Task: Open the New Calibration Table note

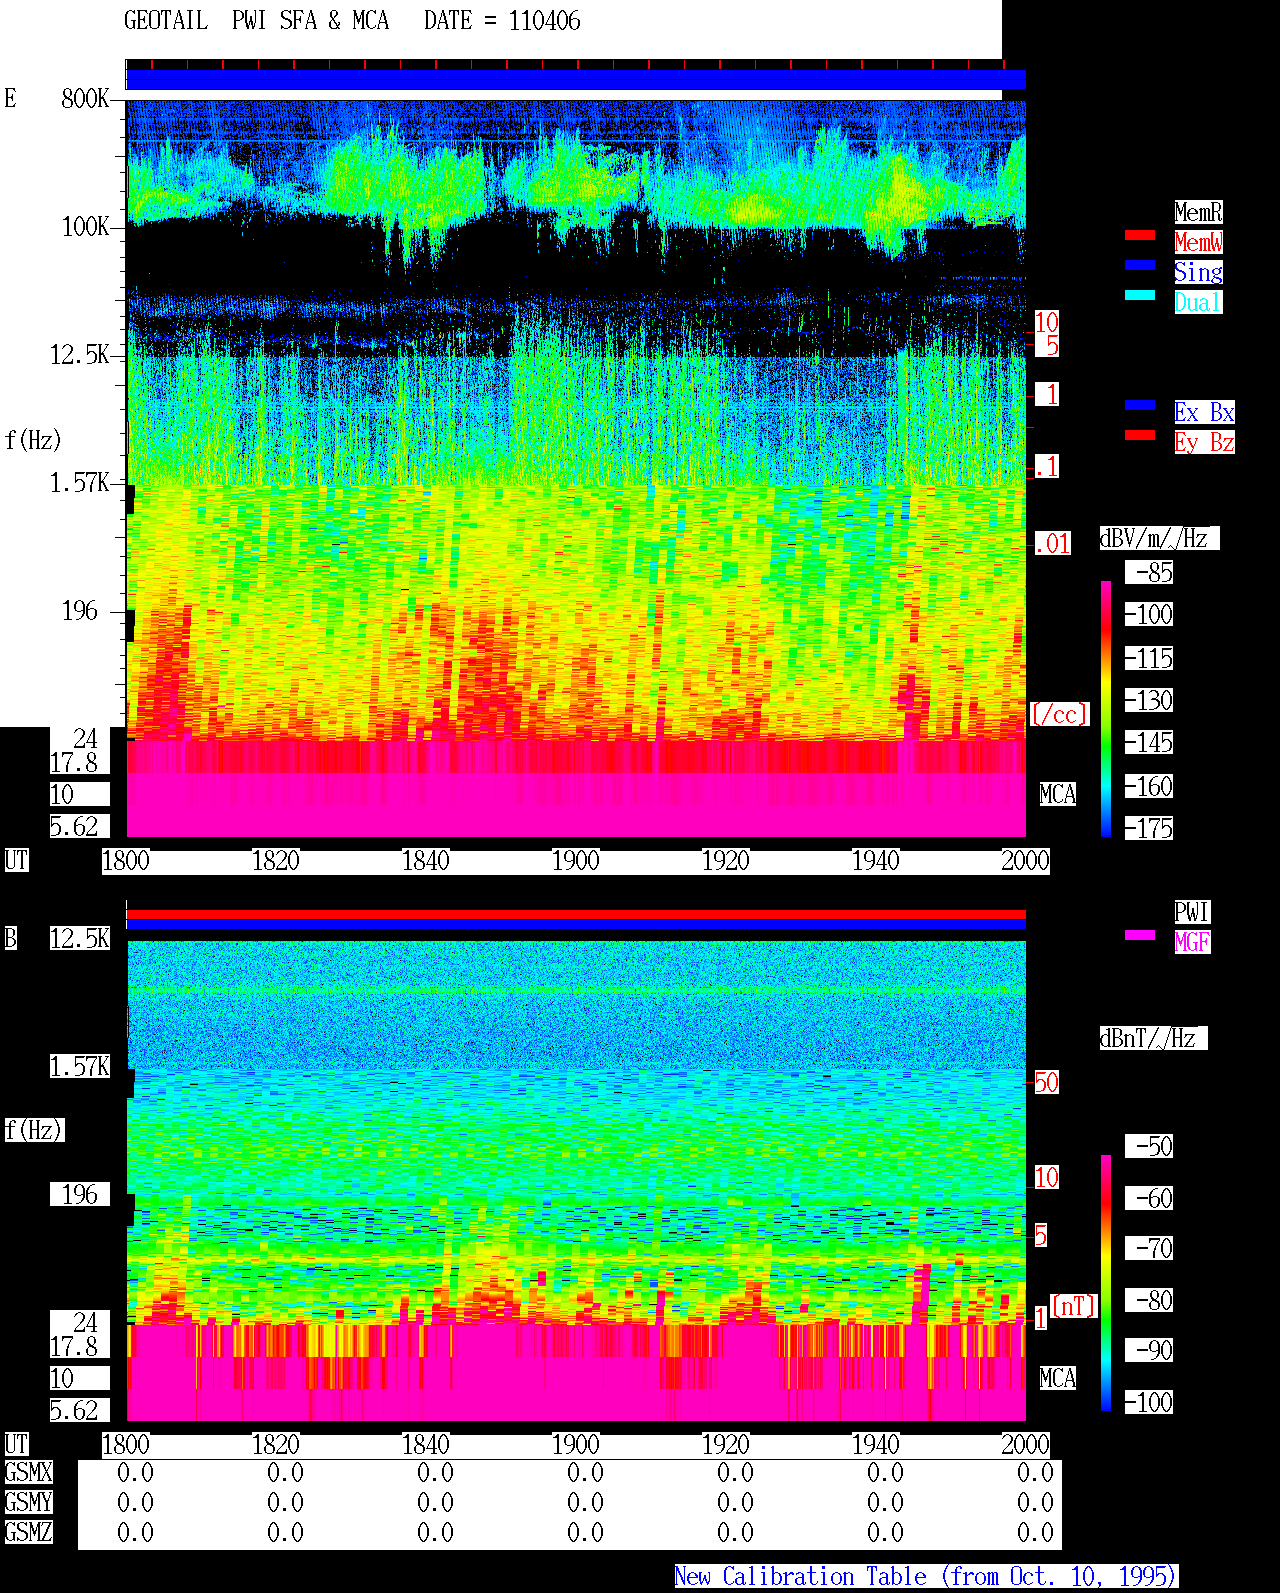Action: click(926, 1576)
